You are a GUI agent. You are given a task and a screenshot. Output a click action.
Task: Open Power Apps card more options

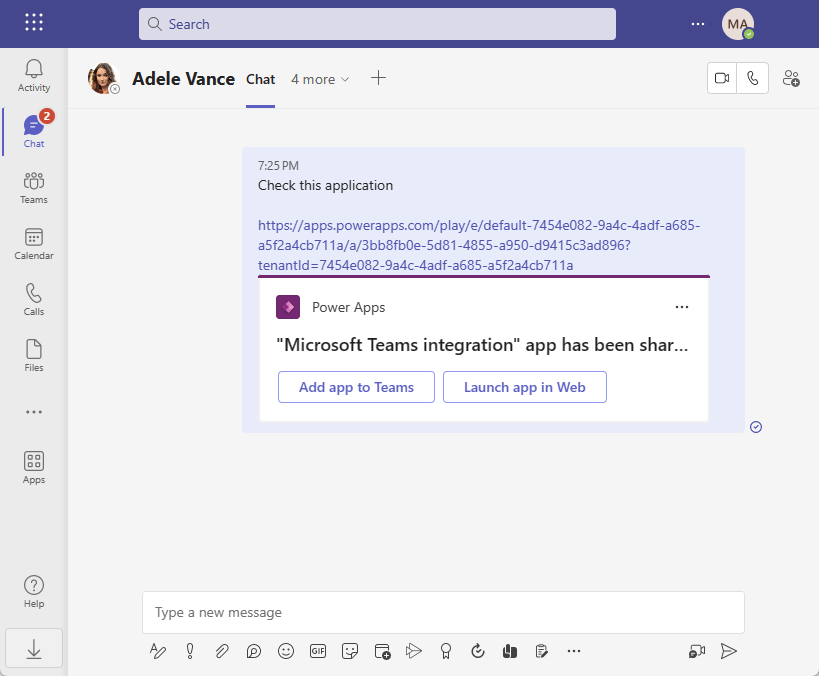[x=682, y=307]
